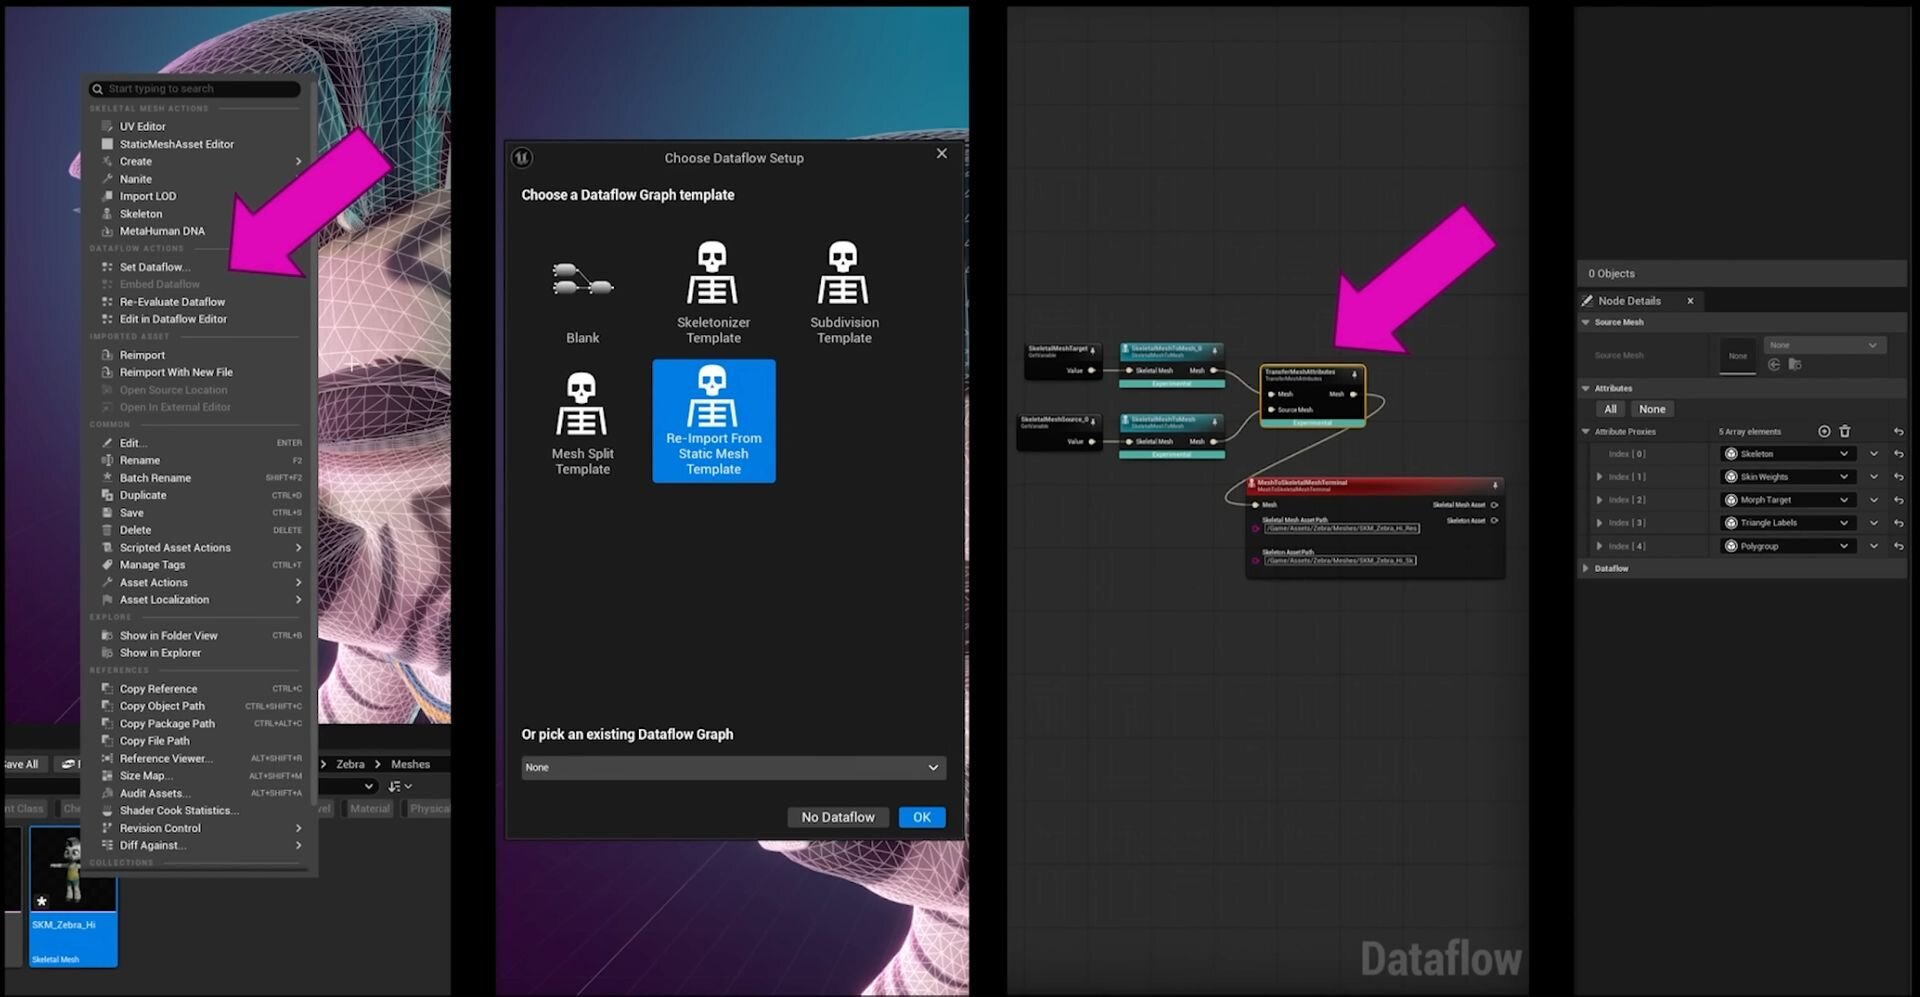Browse to Source Mesh in Content Browser

1795,365
